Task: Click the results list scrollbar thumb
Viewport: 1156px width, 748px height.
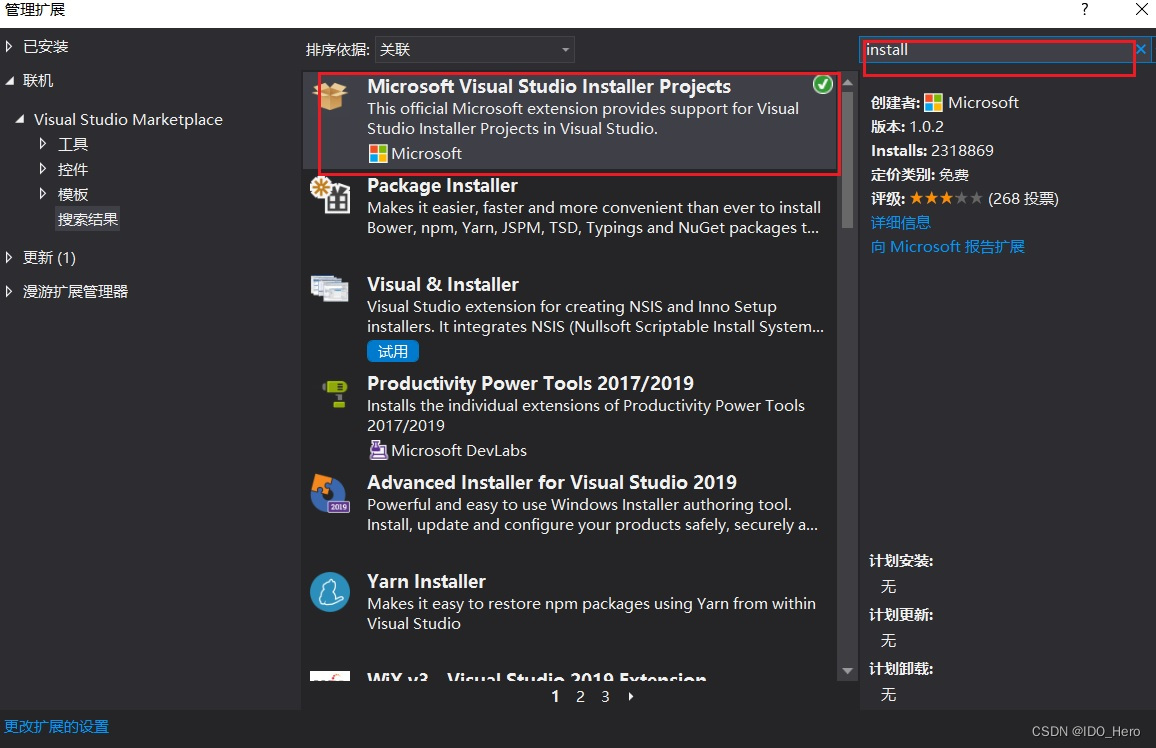Action: tap(847, 160)
